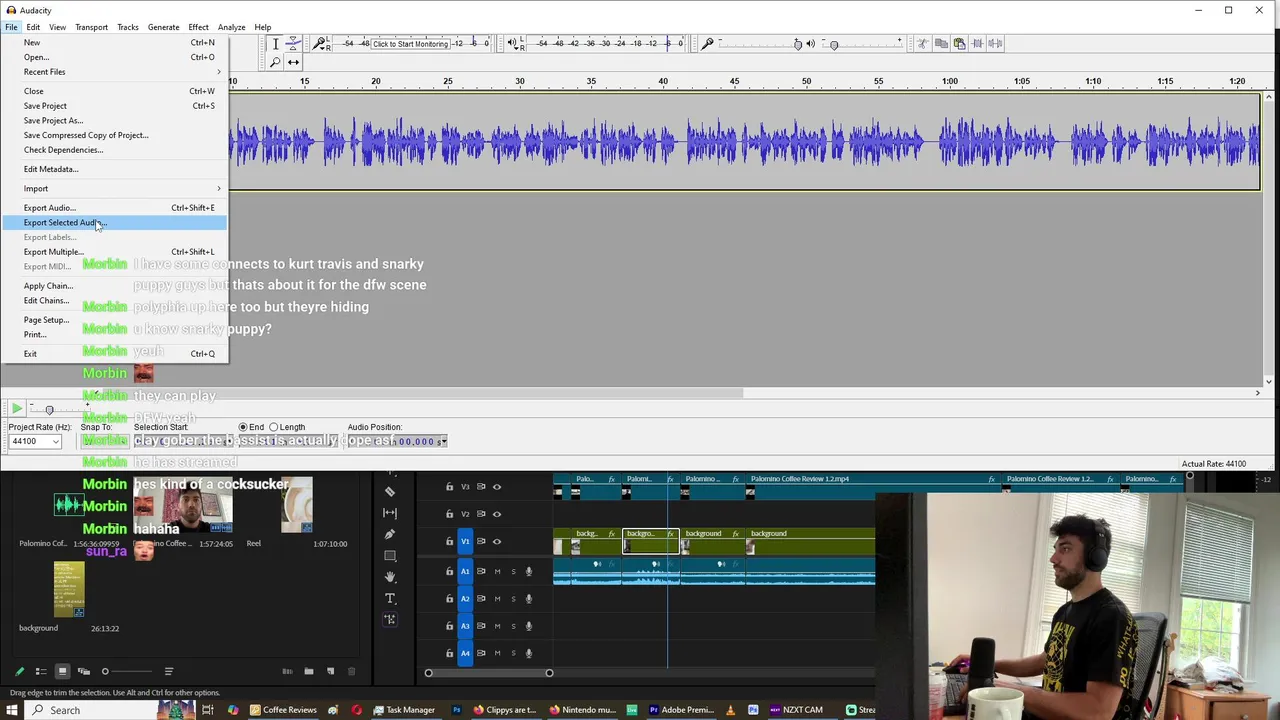Viewport: 1280px width, 720px height.
Task: Open the File menu
Action: tap(11, 27)
